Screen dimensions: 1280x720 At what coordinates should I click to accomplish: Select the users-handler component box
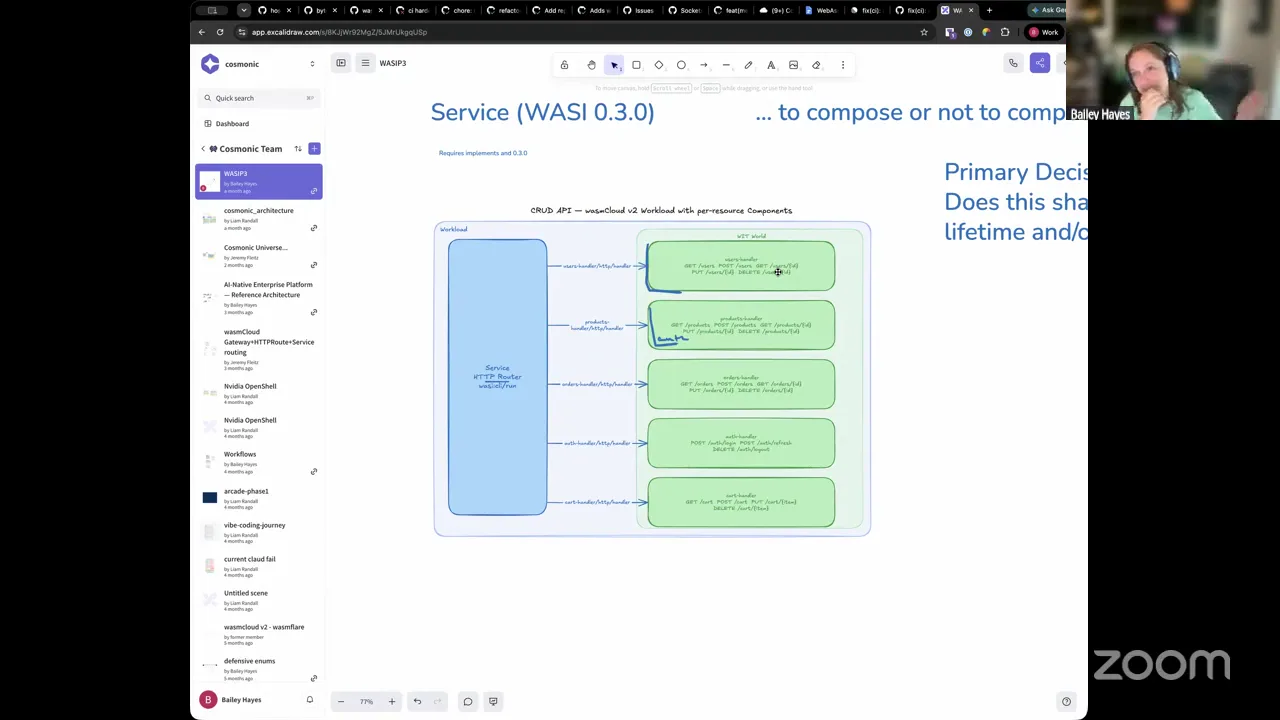pyautogui.click(x=741, y=266)
